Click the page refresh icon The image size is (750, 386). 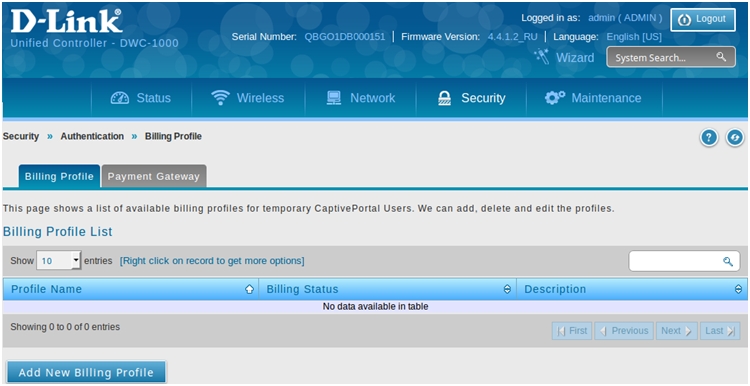(735, 138)
